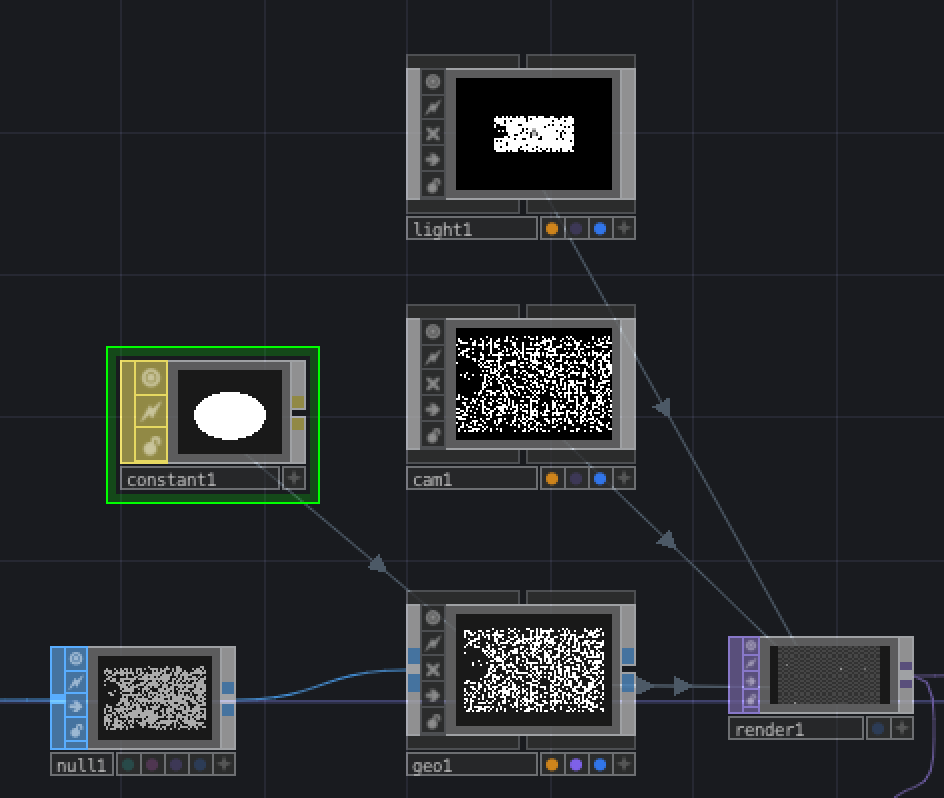Toggle the lock flag on render1
This screenshot has height=798, width=944.
(x=751, y=700)
